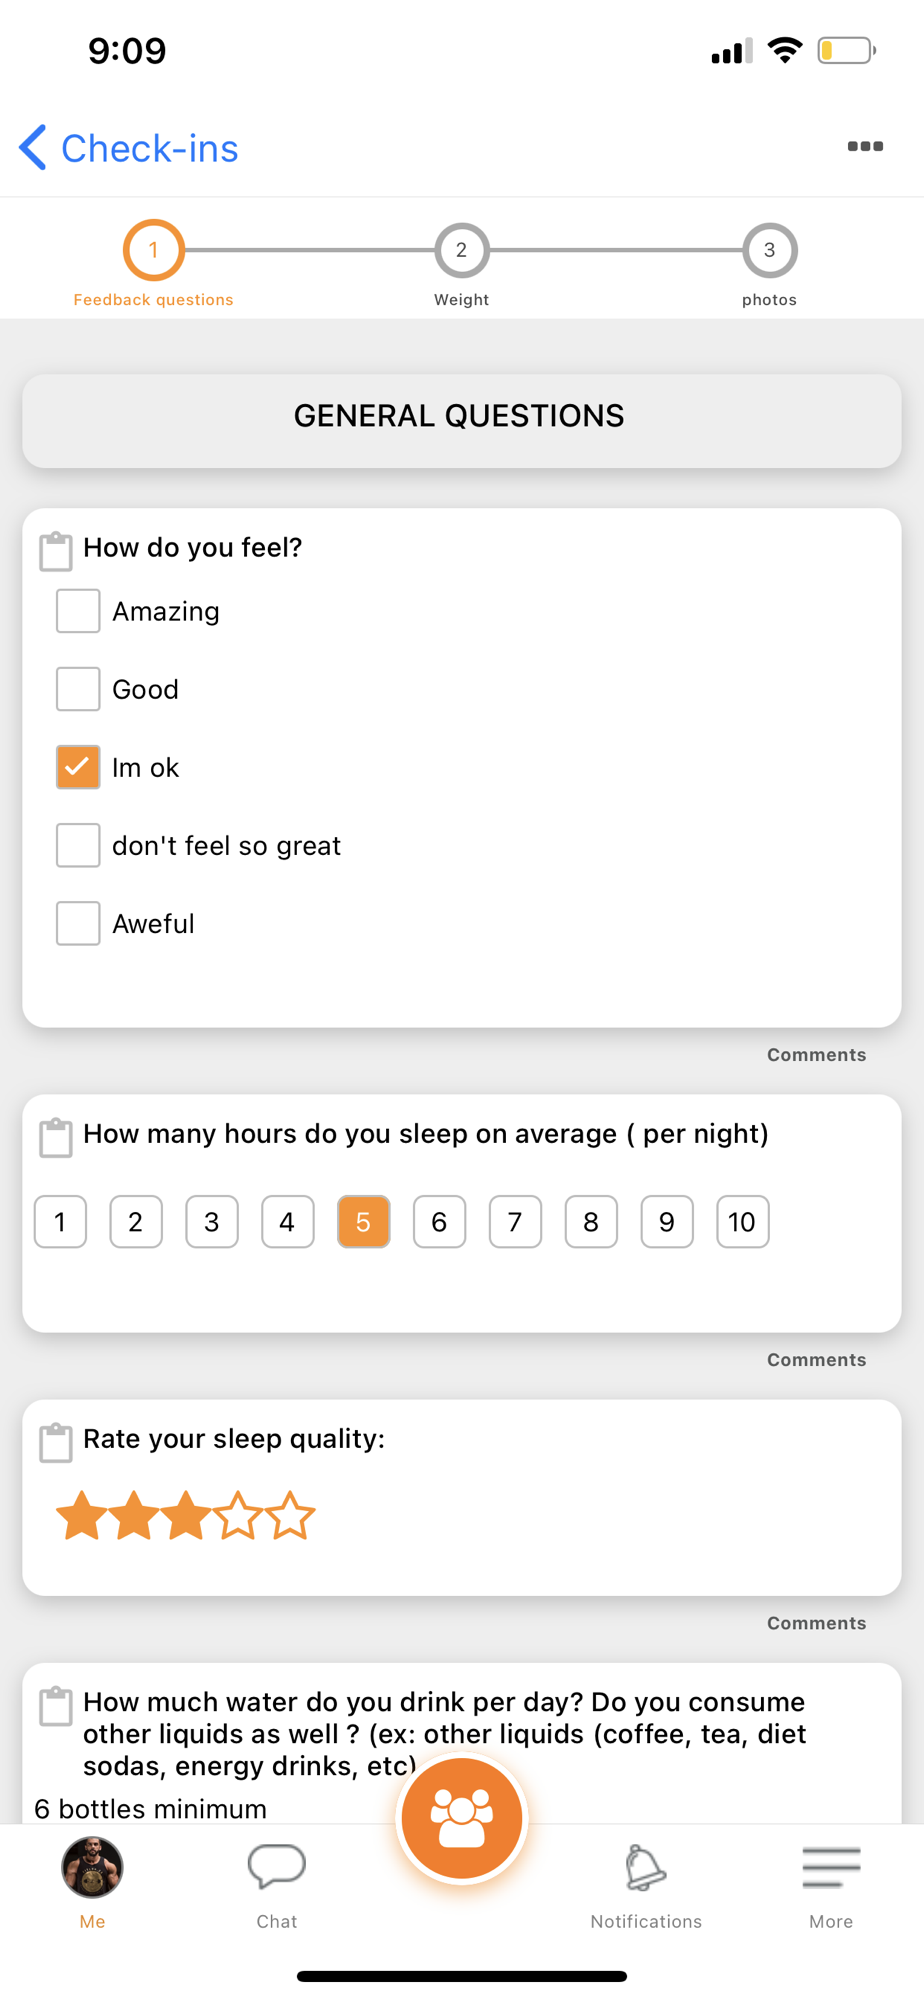Select 8 hours of sleep
This screenshot has height=2000, width=924.
click(591, 1222)
